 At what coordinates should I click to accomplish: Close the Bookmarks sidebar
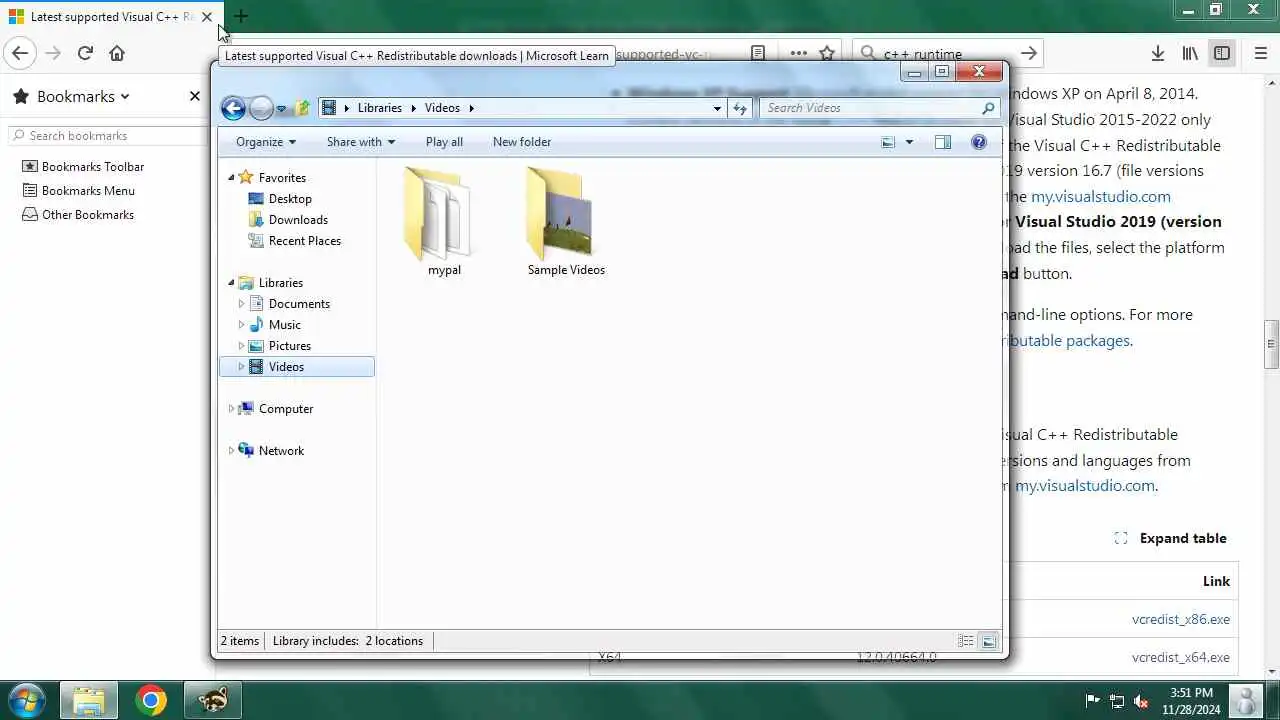click(x=195, y=96)
